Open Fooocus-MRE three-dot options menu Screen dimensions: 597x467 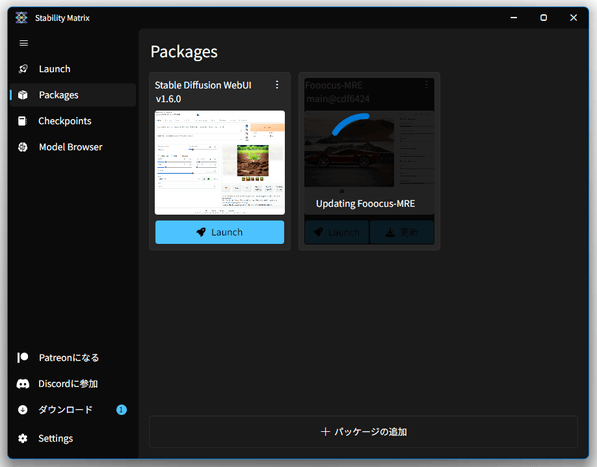pyautogui.click(x=426, y=85)
